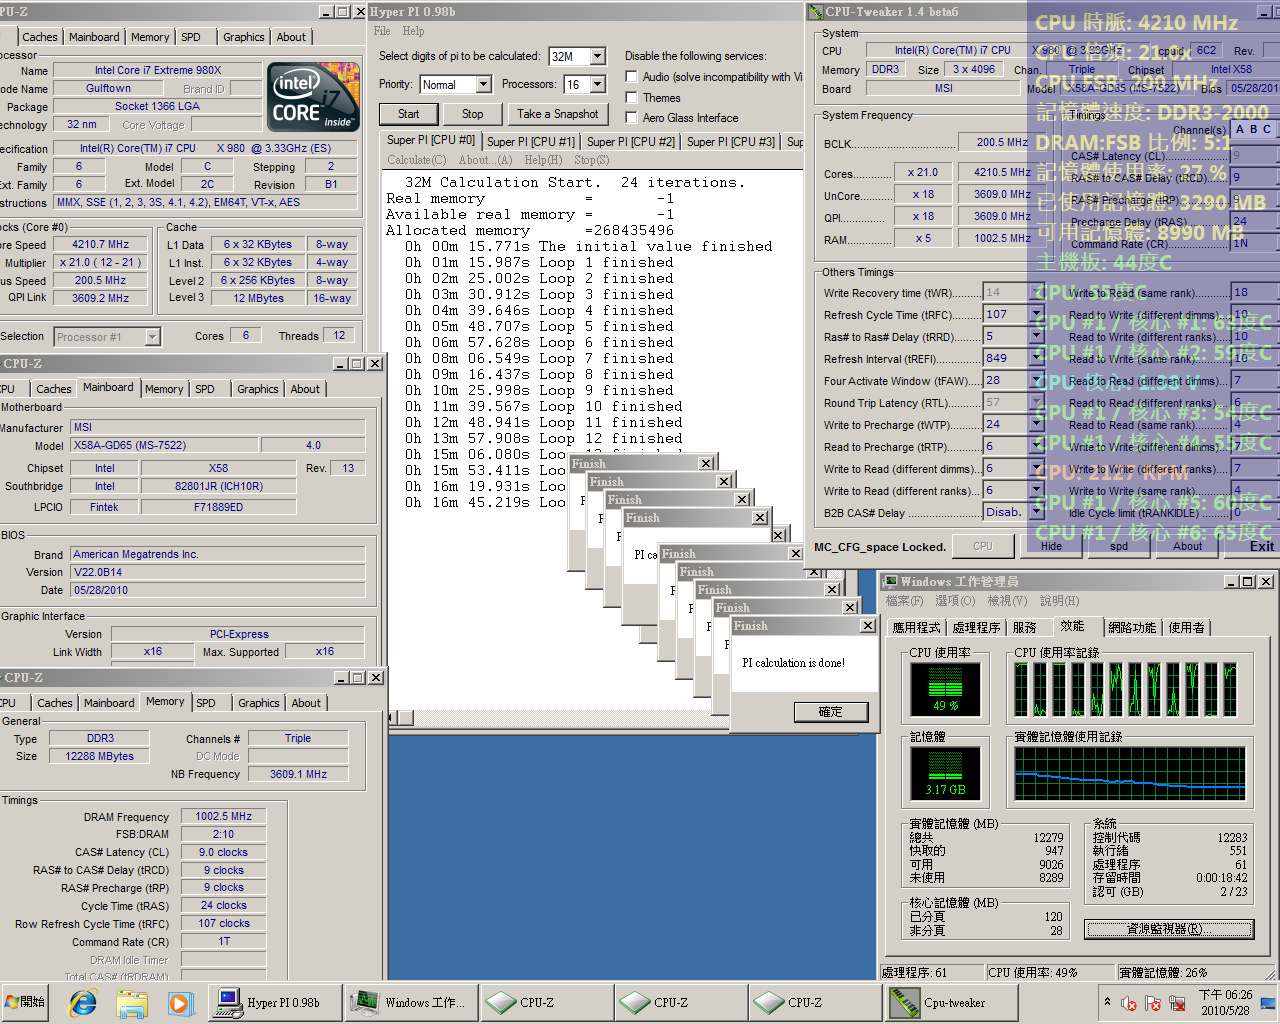This screenshot has width=1280, height=1024.
Task: Click About button in CPU-Tweaker
Action: [1187, 546]
